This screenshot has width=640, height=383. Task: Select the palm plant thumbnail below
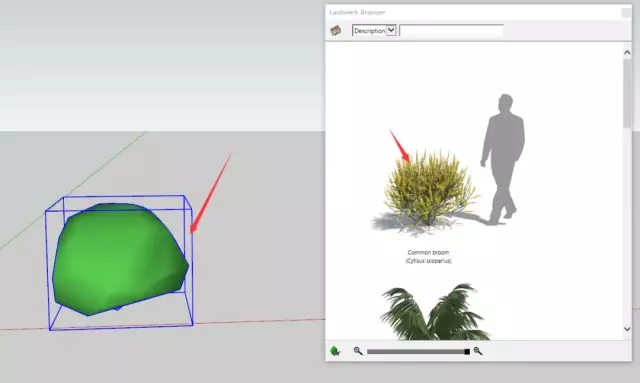[434, 312]
